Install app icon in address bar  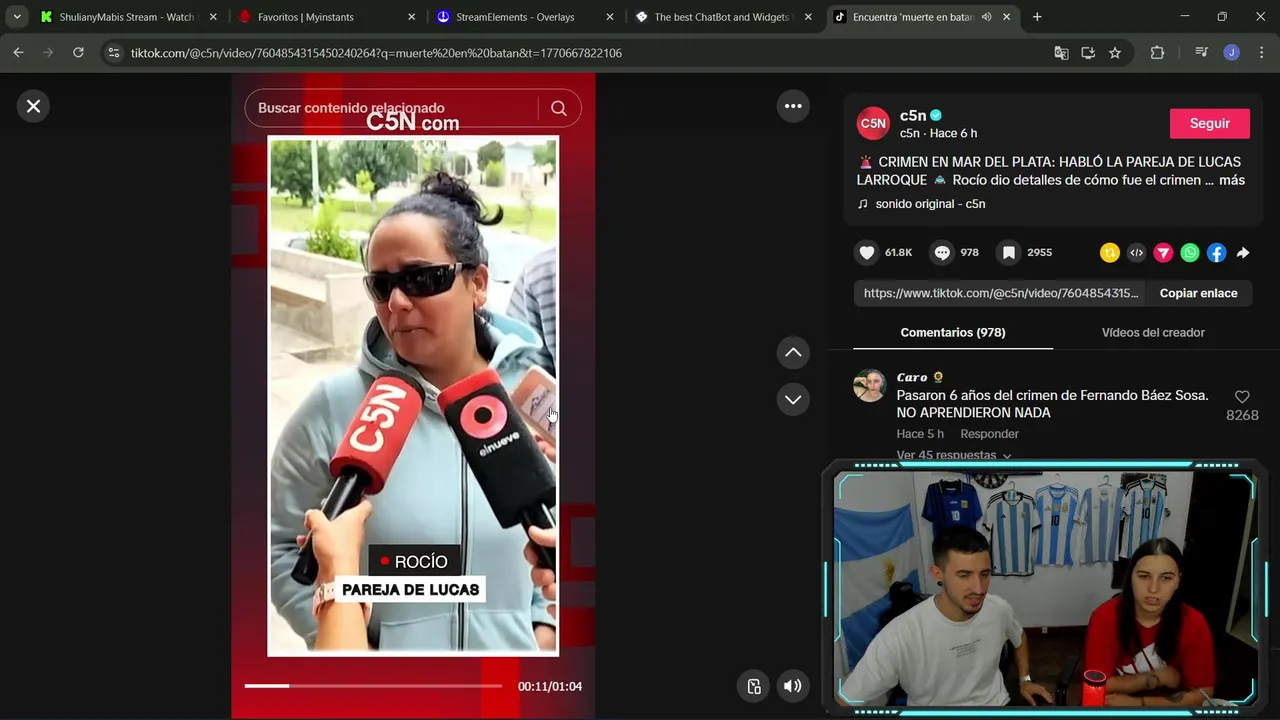point(1088,53)
